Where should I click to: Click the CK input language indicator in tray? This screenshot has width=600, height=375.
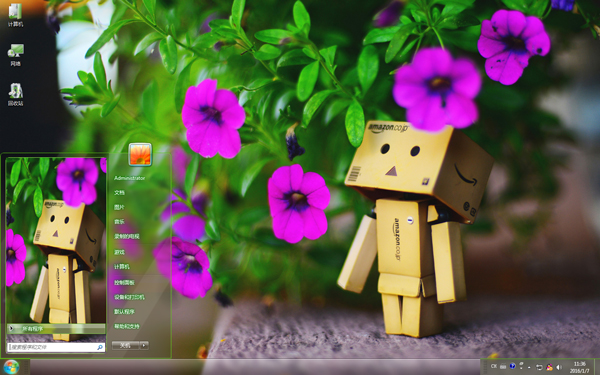point(494,367)
